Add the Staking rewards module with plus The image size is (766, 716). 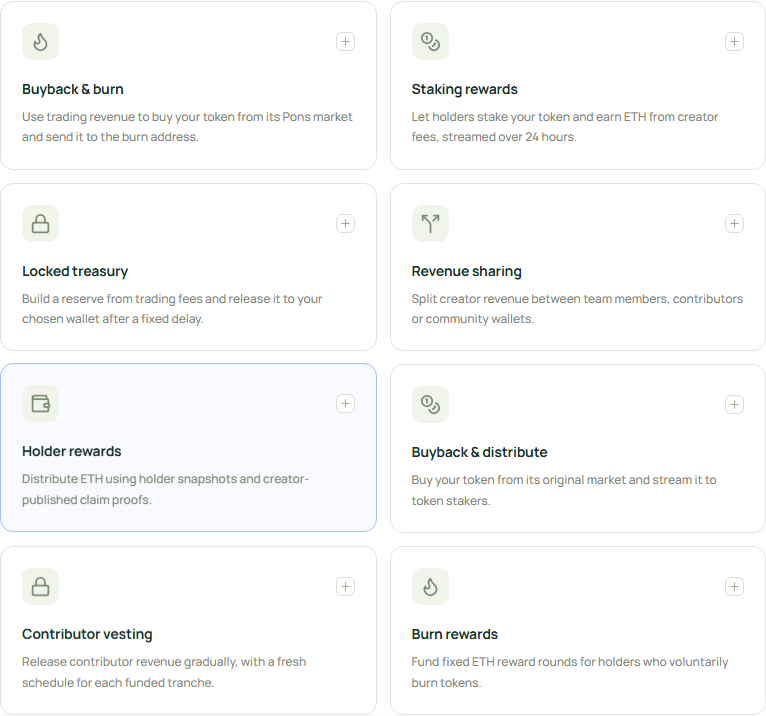734,42
